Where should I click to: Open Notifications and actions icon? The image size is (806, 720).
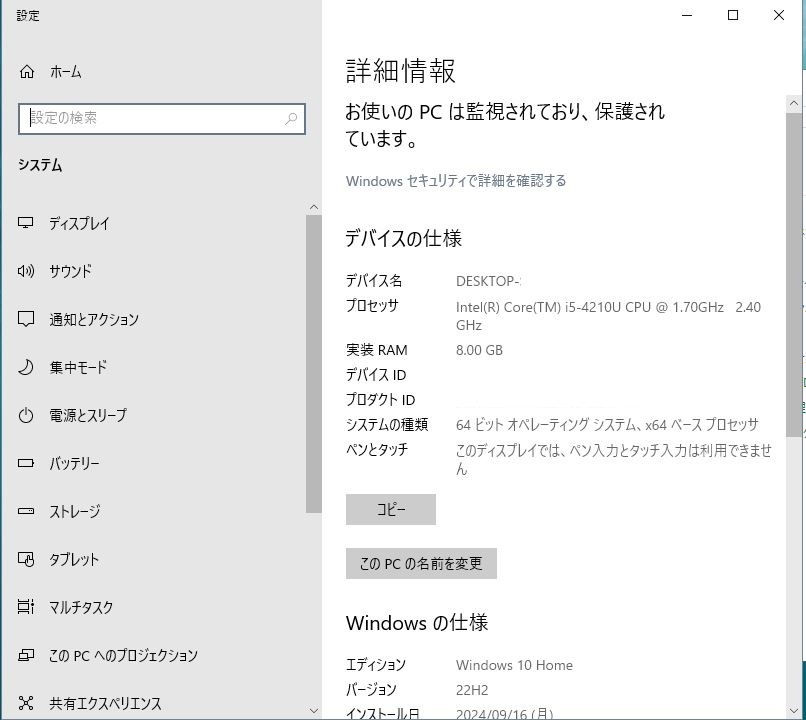27,319
